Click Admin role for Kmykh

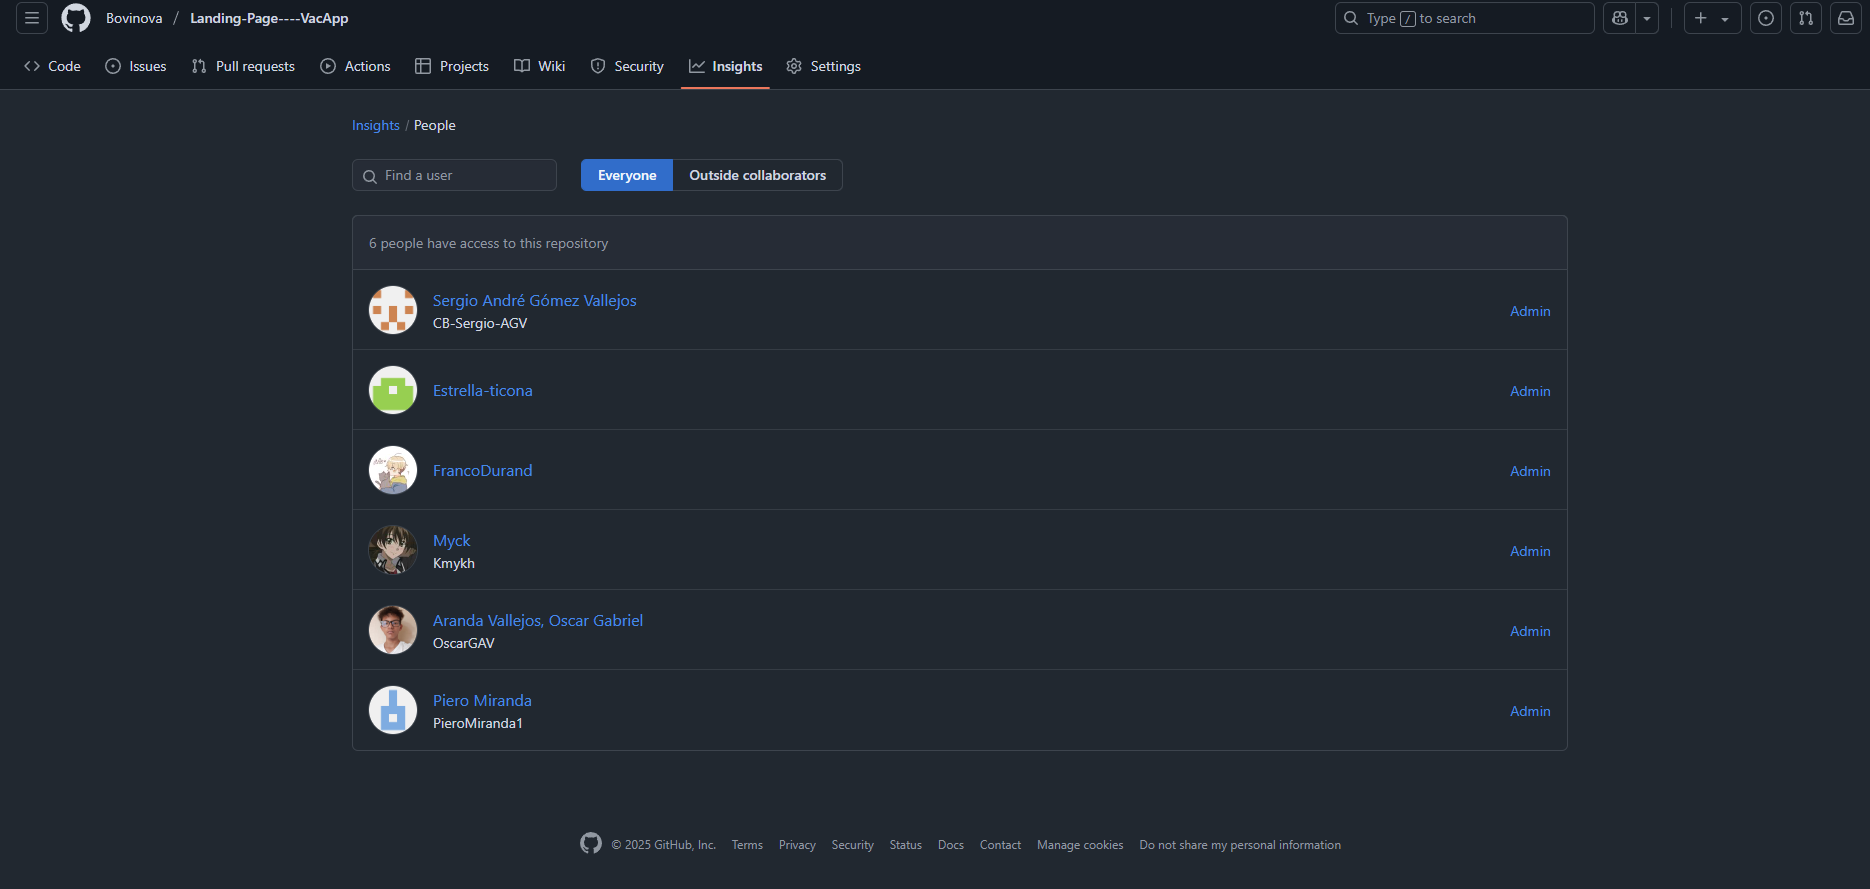(x=1530, y=551)
